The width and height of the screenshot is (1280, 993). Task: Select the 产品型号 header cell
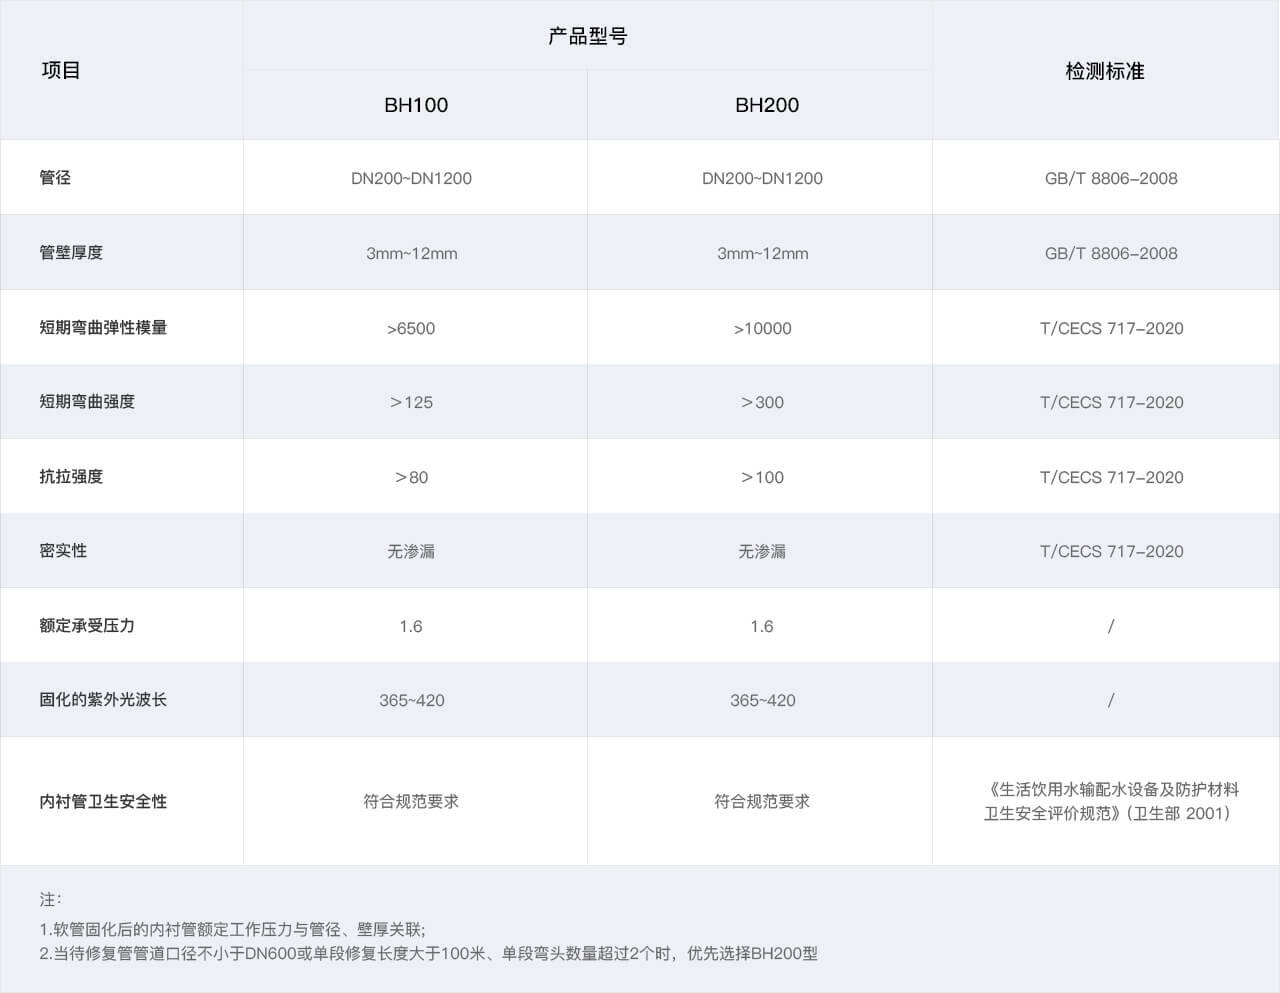click(587, 37)
